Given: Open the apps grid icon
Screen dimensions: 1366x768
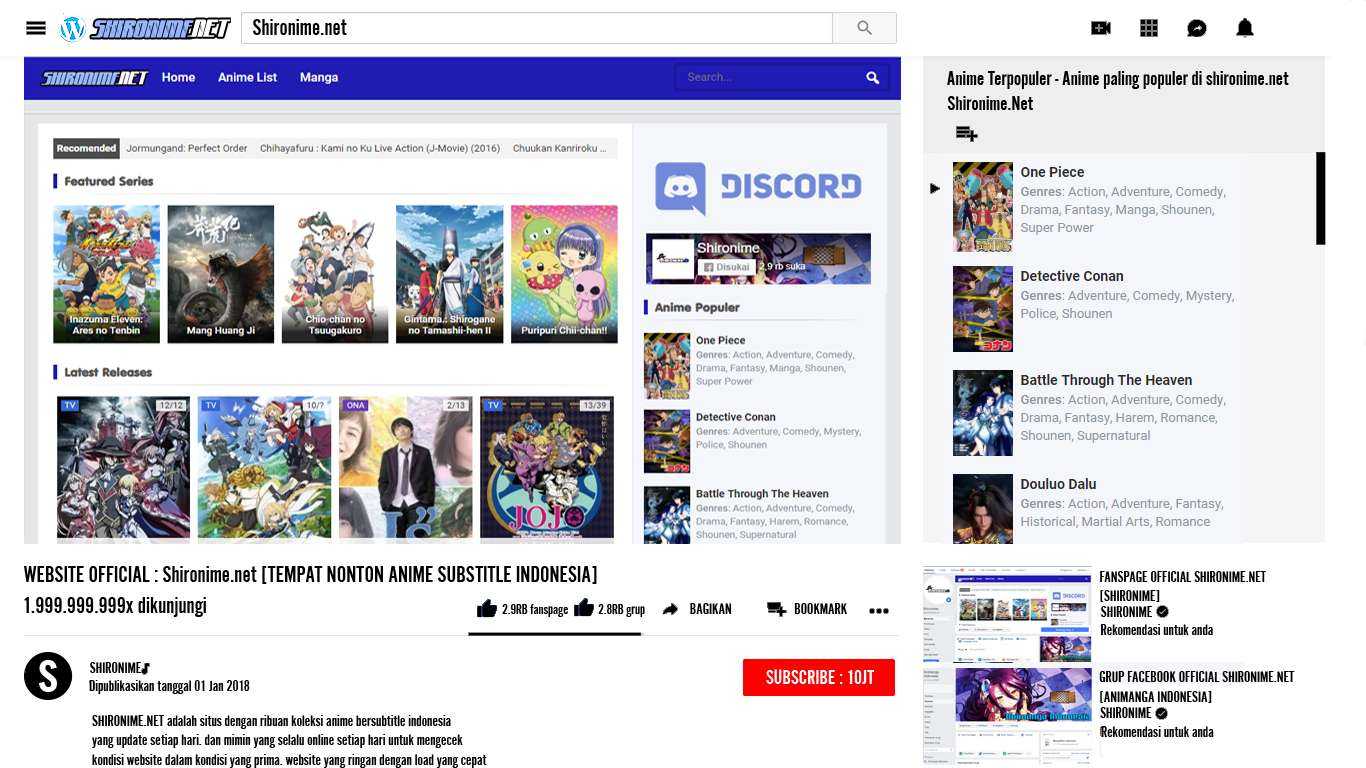Looking at the screenshot, I should (1149, 28).
